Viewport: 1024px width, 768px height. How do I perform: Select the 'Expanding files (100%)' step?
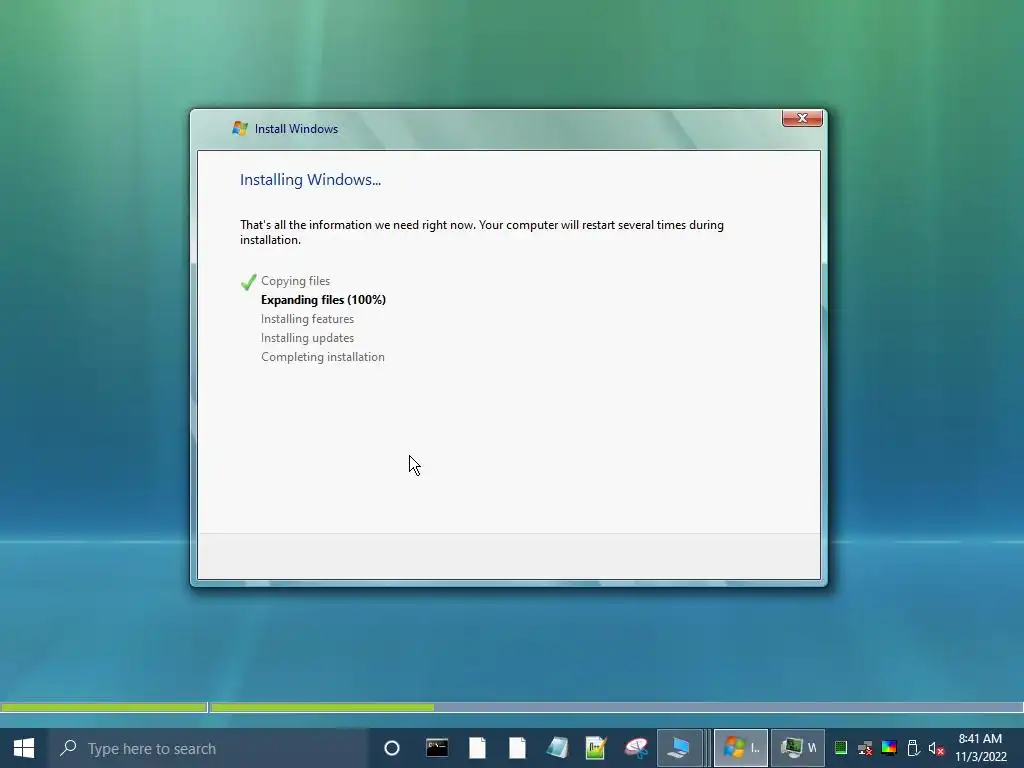(x=323, y=300)
